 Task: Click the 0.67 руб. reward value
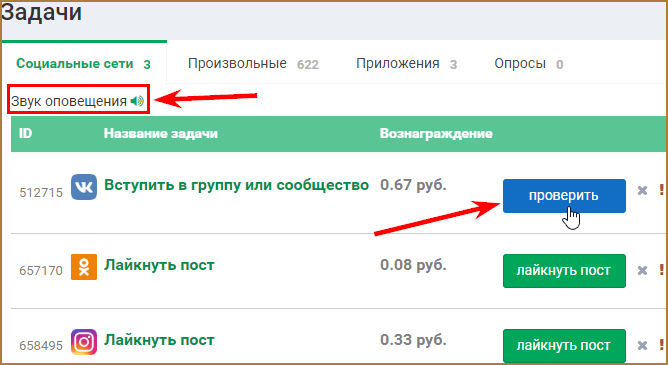point(413,185)
